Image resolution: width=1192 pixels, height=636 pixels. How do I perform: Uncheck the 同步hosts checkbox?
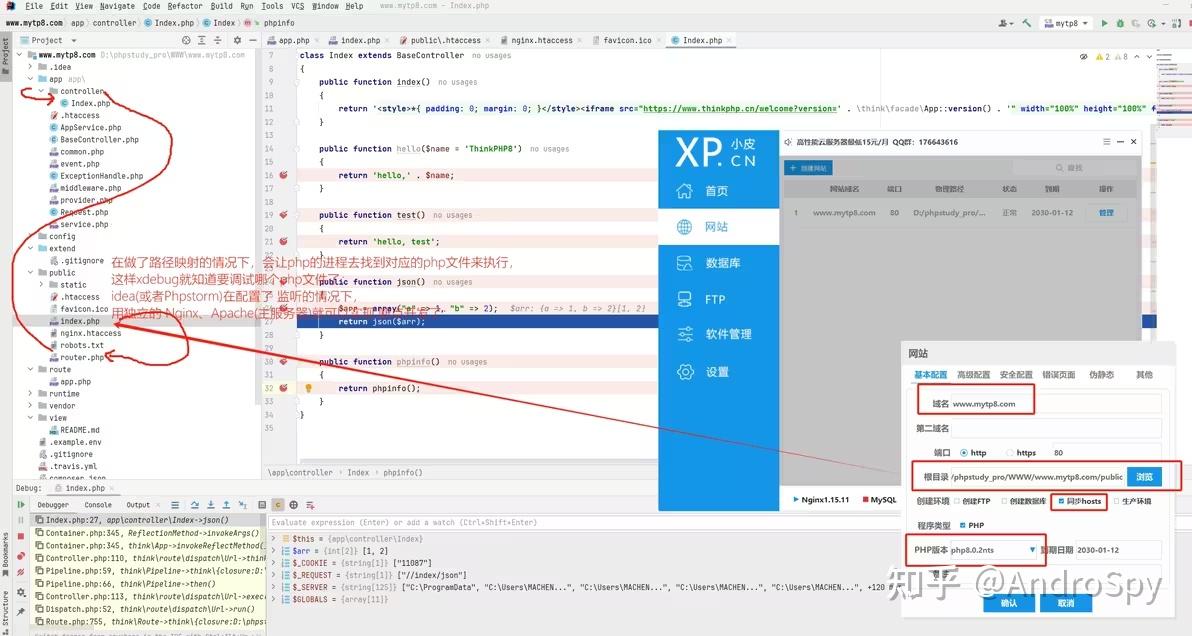(x=1061, y=501)
